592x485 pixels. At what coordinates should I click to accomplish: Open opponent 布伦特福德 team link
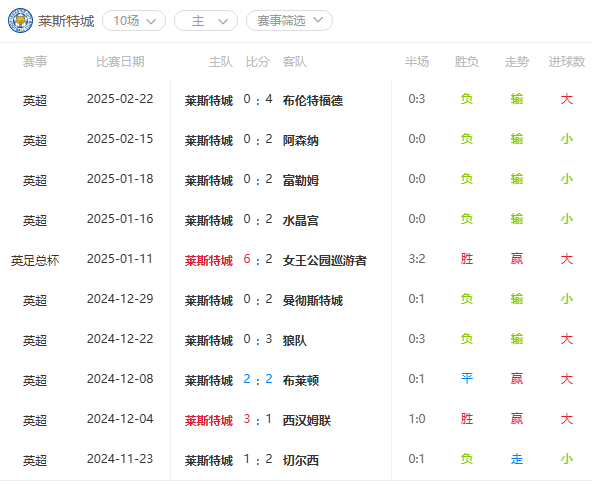coord(313,100)
